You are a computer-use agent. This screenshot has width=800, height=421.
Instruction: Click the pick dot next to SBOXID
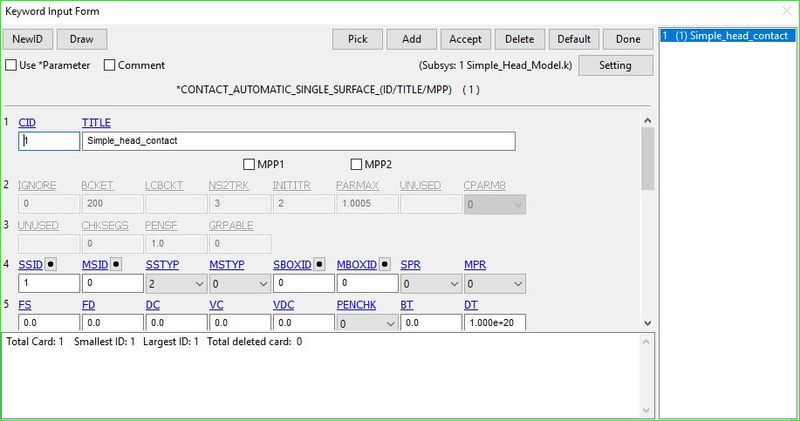[320, 264]
